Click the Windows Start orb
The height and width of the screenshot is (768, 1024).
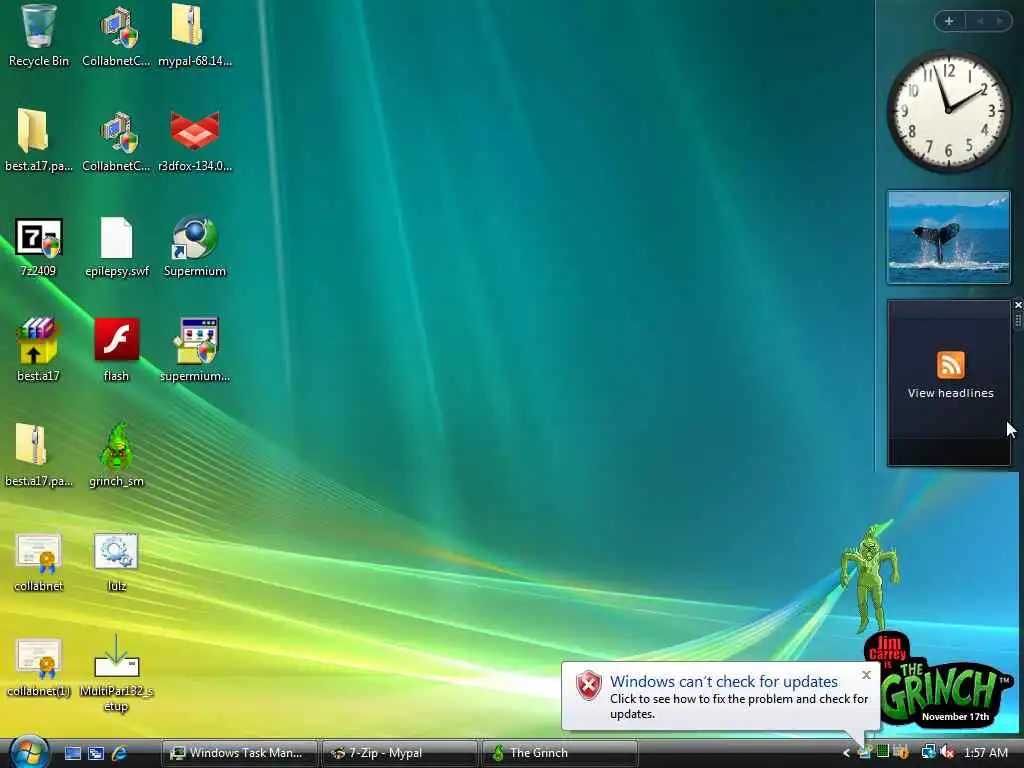[29, 752]
